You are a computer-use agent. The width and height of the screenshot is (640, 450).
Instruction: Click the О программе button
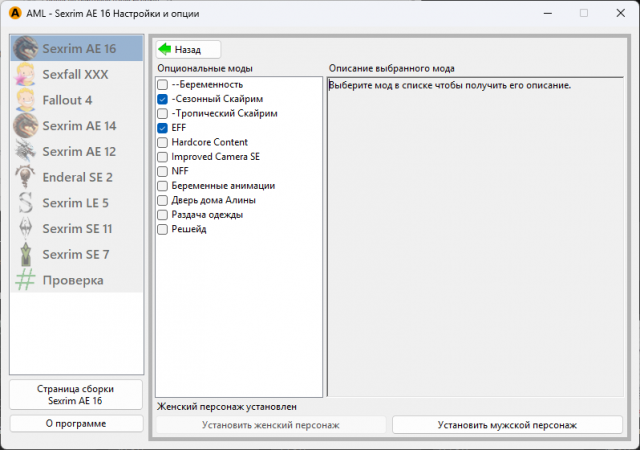pos(77,423)
